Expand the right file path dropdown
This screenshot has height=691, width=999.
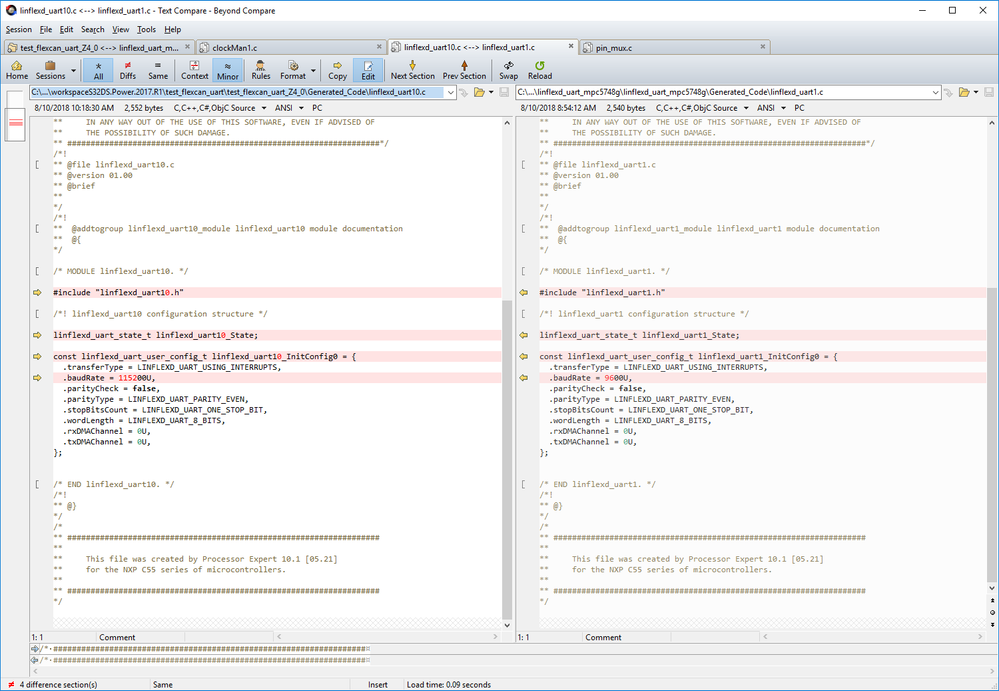(937, 92)
